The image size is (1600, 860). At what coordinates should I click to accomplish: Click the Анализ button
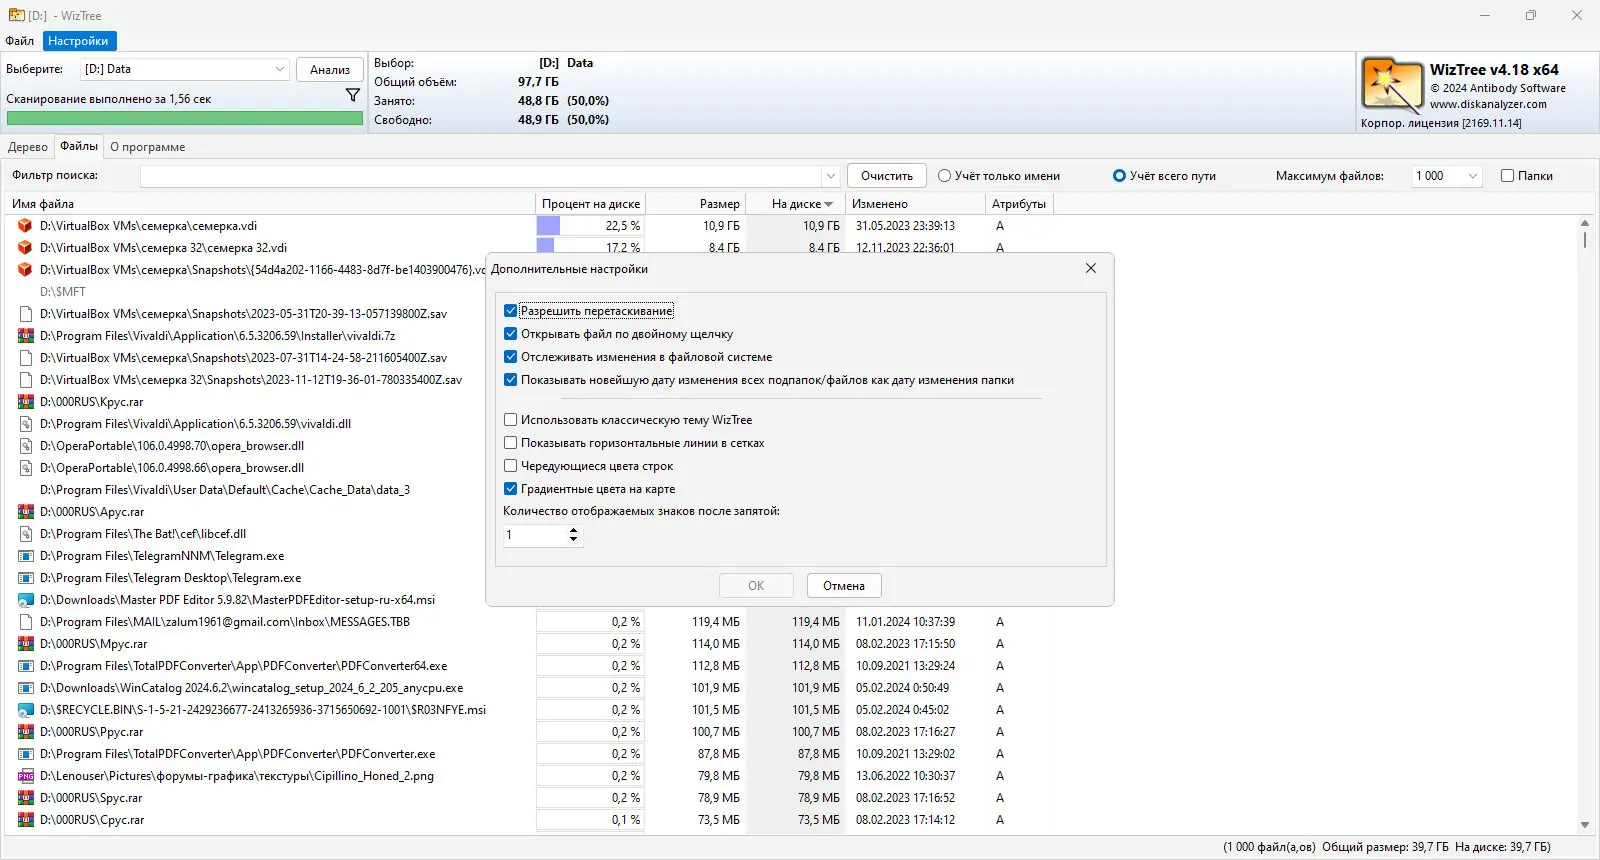point(330,69)
